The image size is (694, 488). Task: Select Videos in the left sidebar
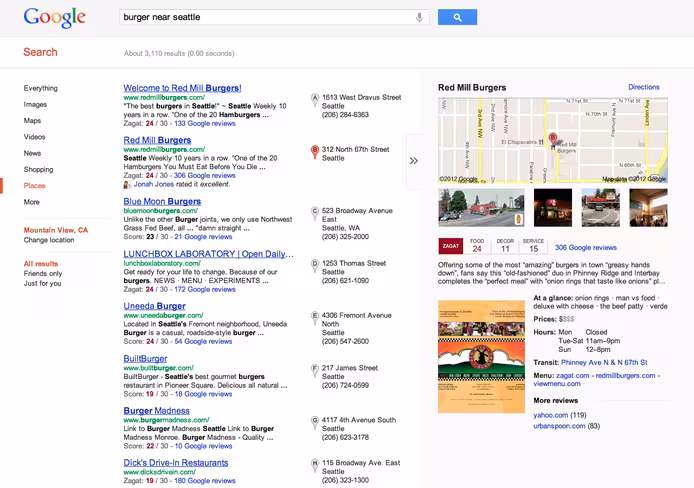35,137
